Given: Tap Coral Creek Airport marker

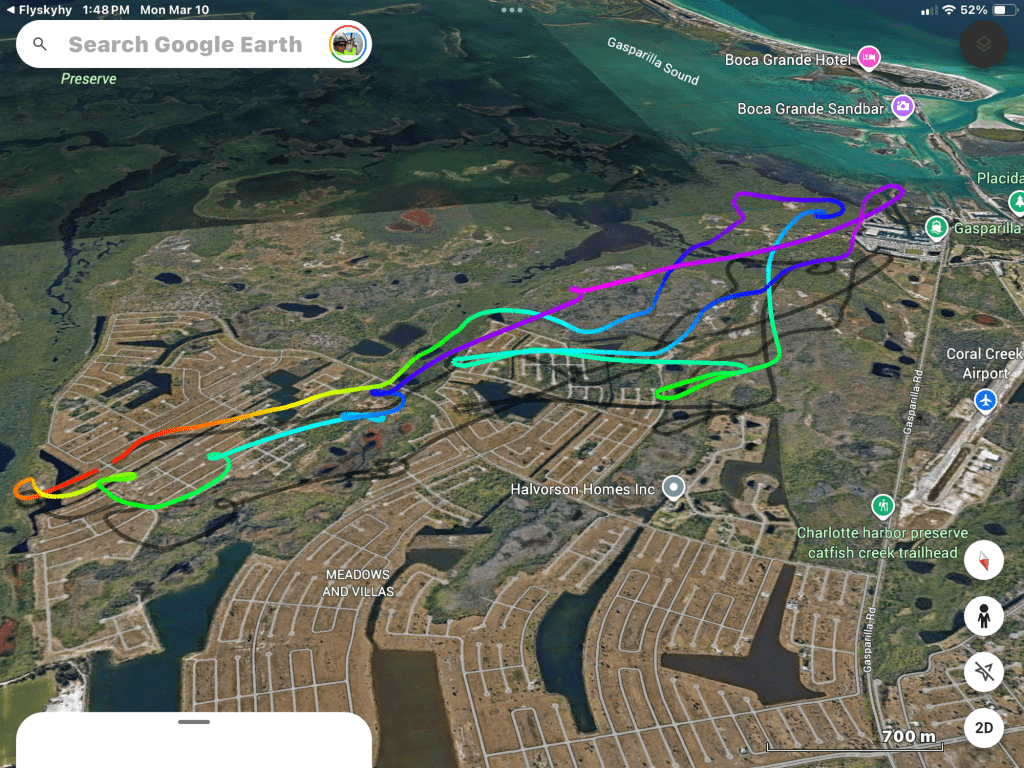Looking at the screenshot, I should [985, 401].
